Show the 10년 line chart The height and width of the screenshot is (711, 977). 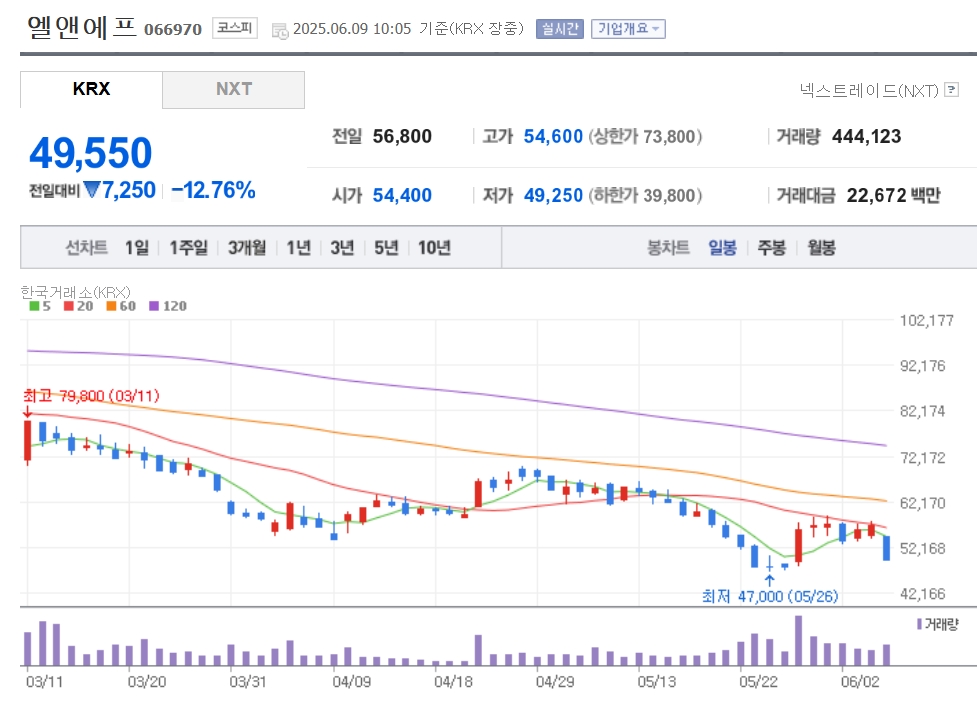click(434, 248)
